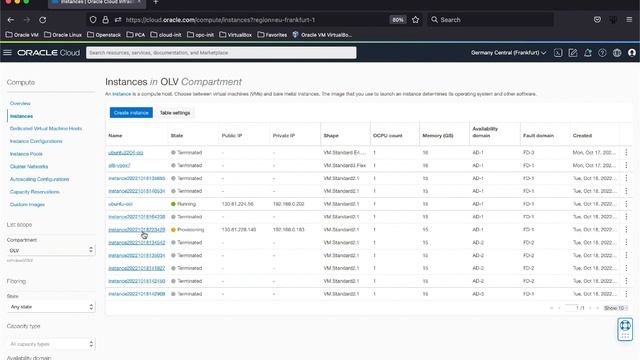Click the Created column header
Viewport: 640px width, 360px height.
(582, 136)
